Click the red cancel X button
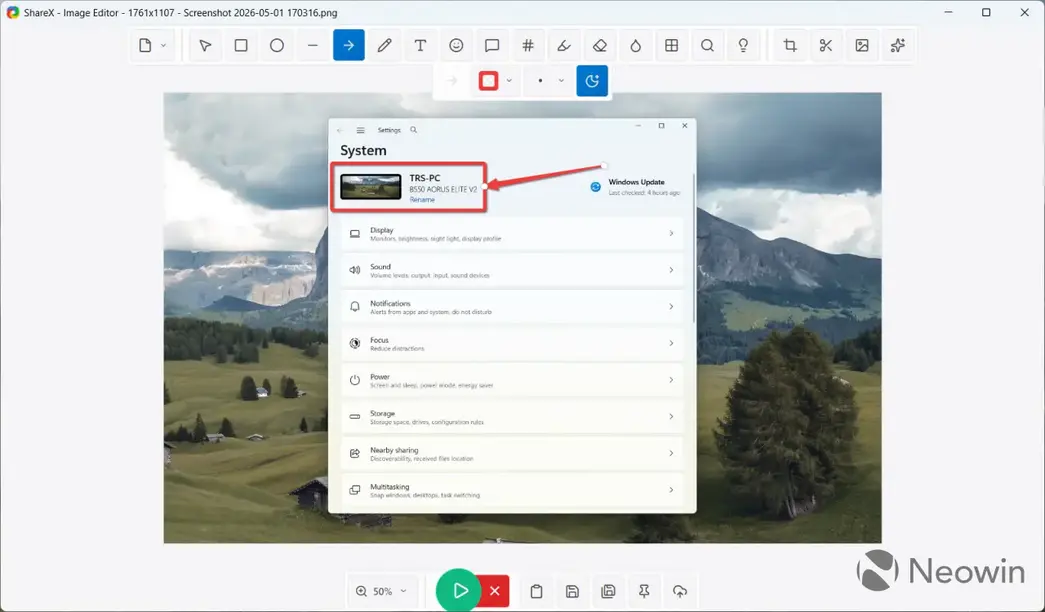1045x612 pixels. 495,591
